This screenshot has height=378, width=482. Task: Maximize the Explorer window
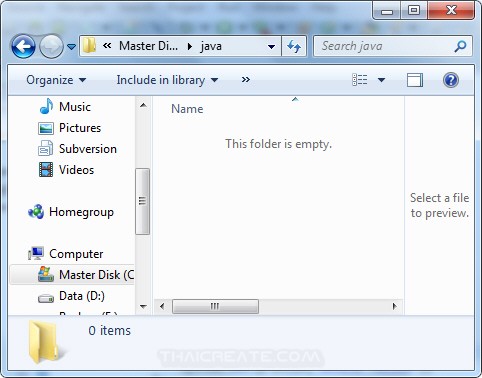414,11
